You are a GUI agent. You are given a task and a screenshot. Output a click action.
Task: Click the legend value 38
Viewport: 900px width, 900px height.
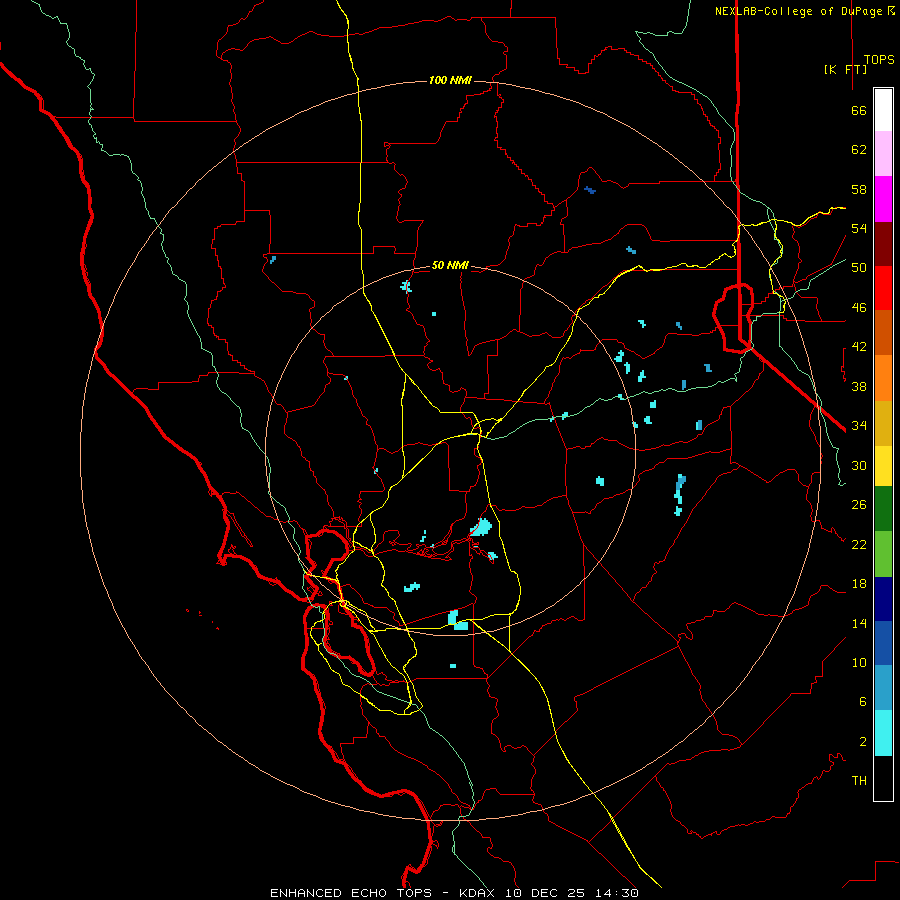pyautogui.click(x=859, y=386)
